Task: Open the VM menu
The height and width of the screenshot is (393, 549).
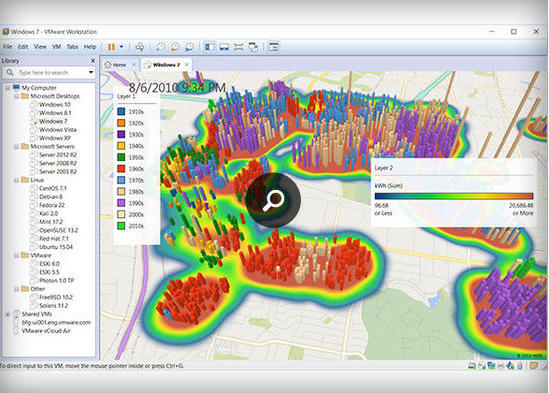Action: (56, 47)
